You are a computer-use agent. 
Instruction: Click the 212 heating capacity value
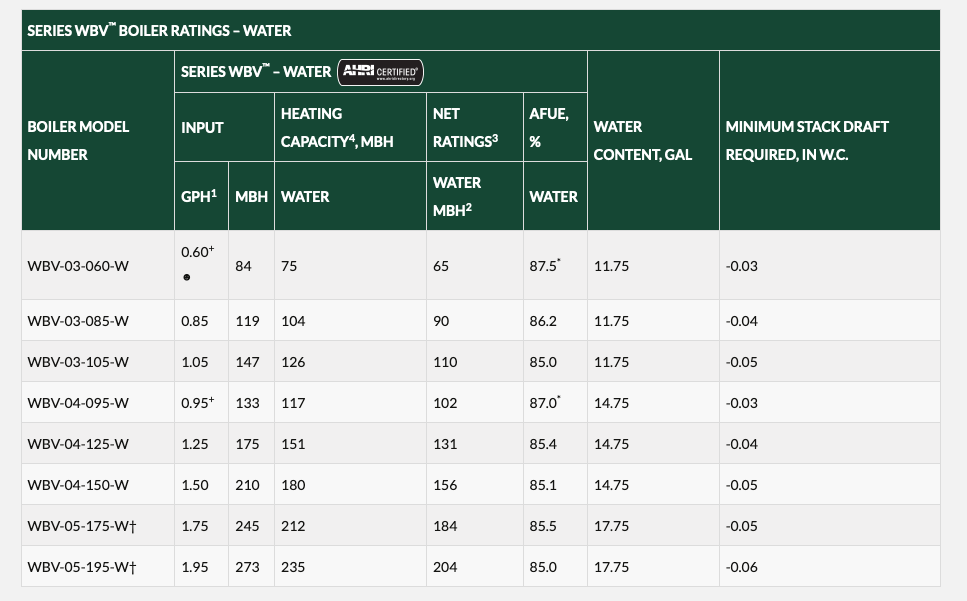293,526
